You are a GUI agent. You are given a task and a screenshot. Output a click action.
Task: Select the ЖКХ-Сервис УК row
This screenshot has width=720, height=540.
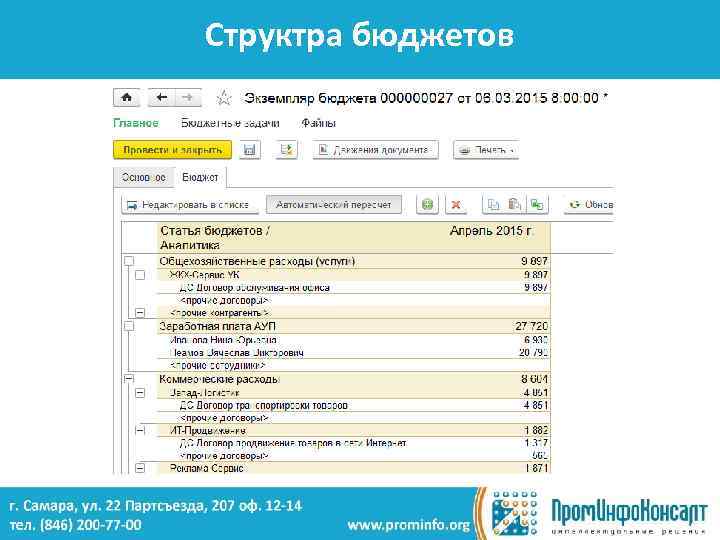tap(354, 275)
